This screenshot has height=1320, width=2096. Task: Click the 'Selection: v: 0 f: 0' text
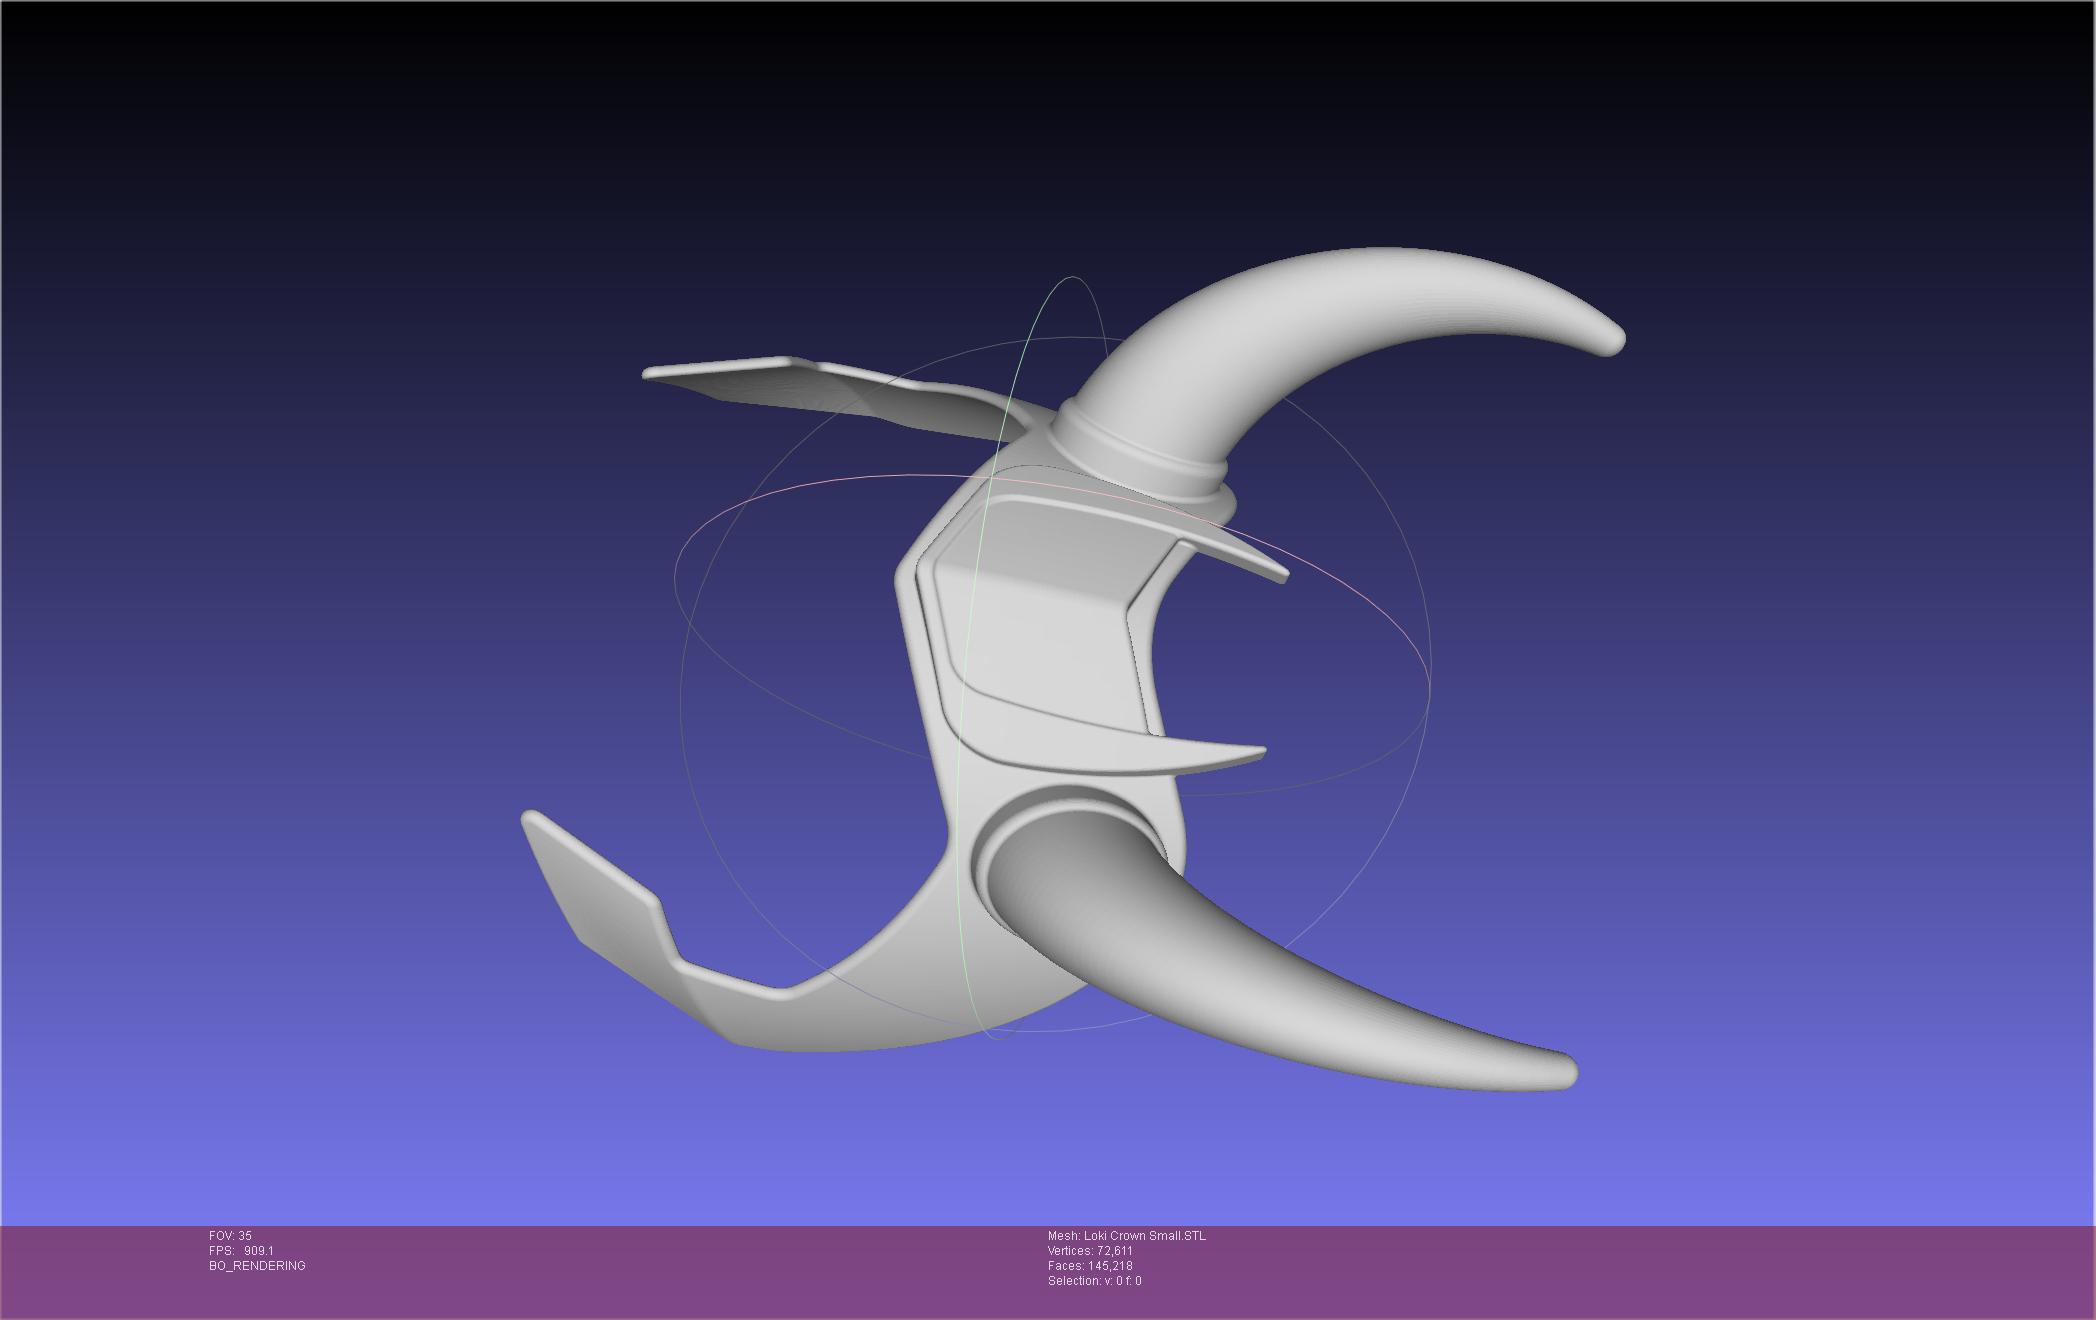[1094, 1281]
